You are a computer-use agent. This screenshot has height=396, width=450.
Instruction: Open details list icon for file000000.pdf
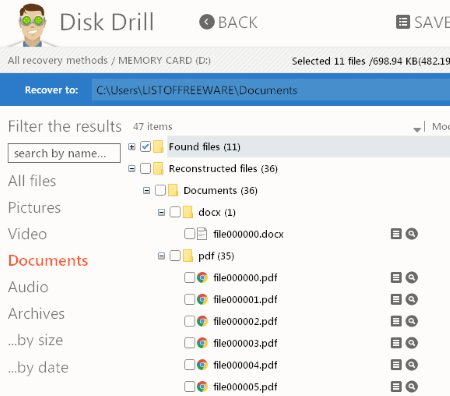(396, 277)
